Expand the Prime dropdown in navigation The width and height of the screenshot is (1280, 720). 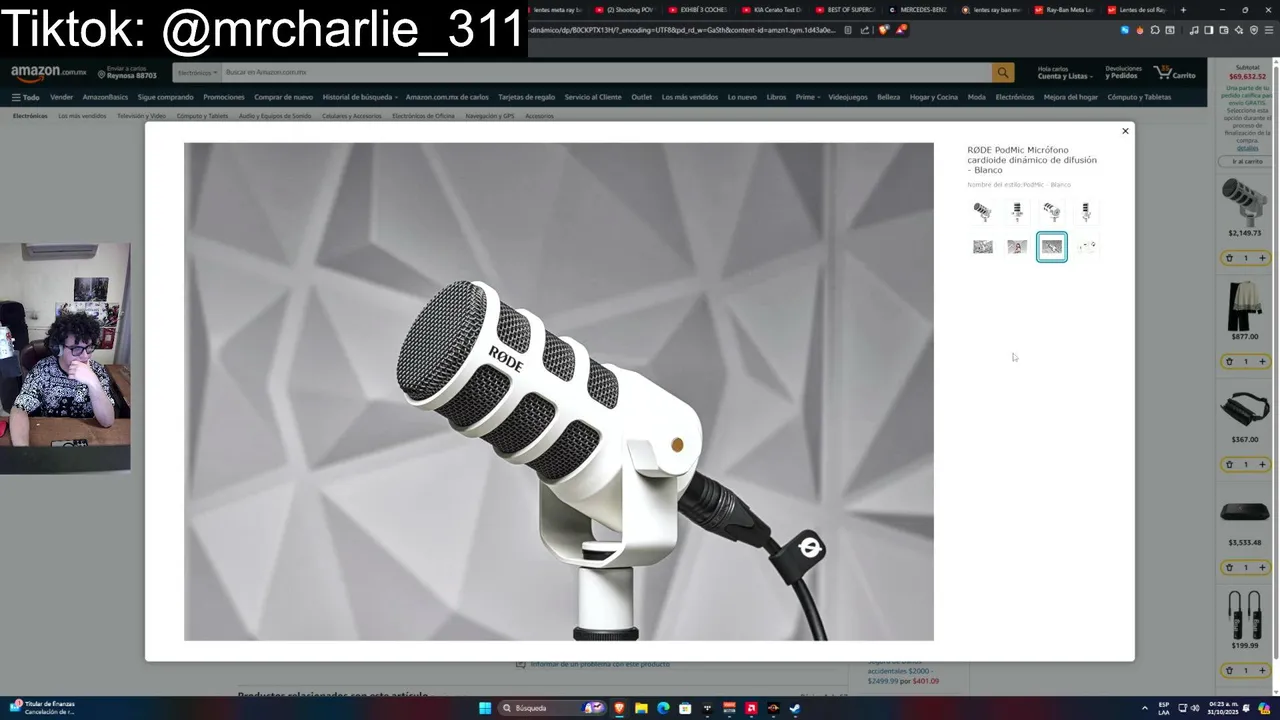808,97
